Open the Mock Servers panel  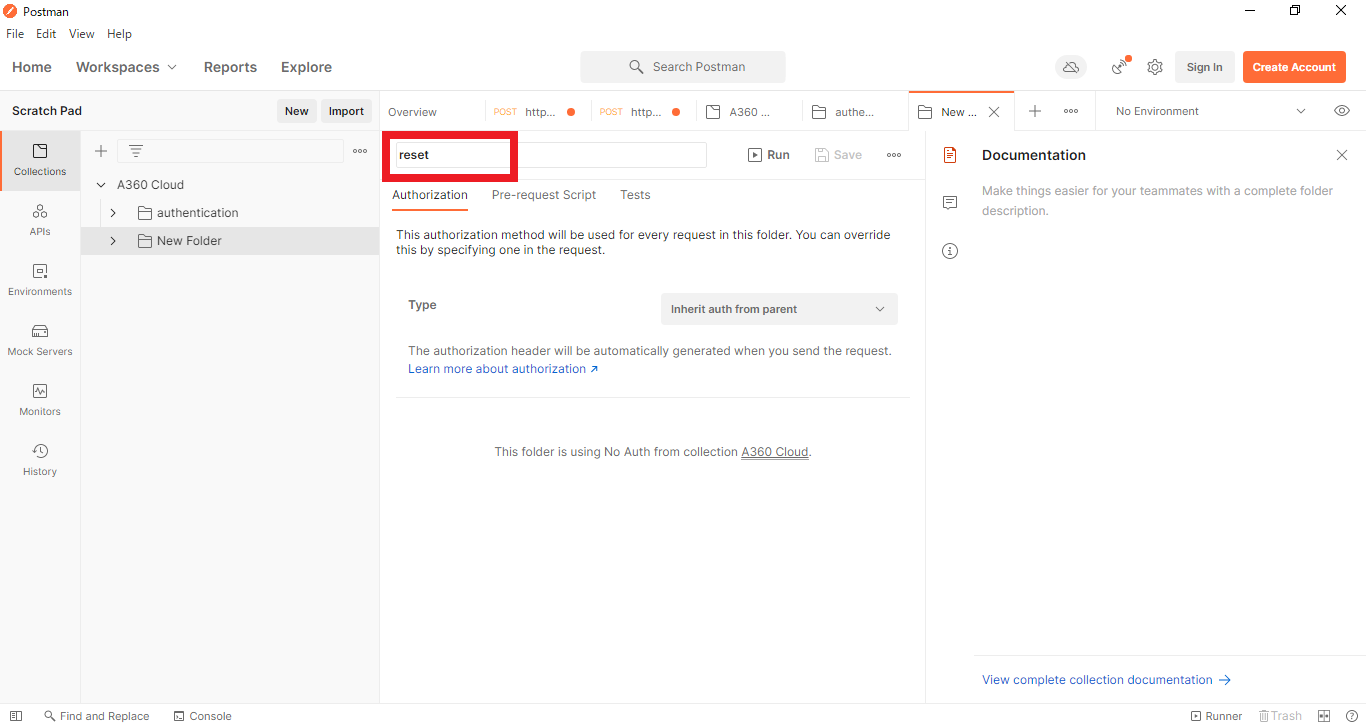pyautogui.click(x=40, y=340)
